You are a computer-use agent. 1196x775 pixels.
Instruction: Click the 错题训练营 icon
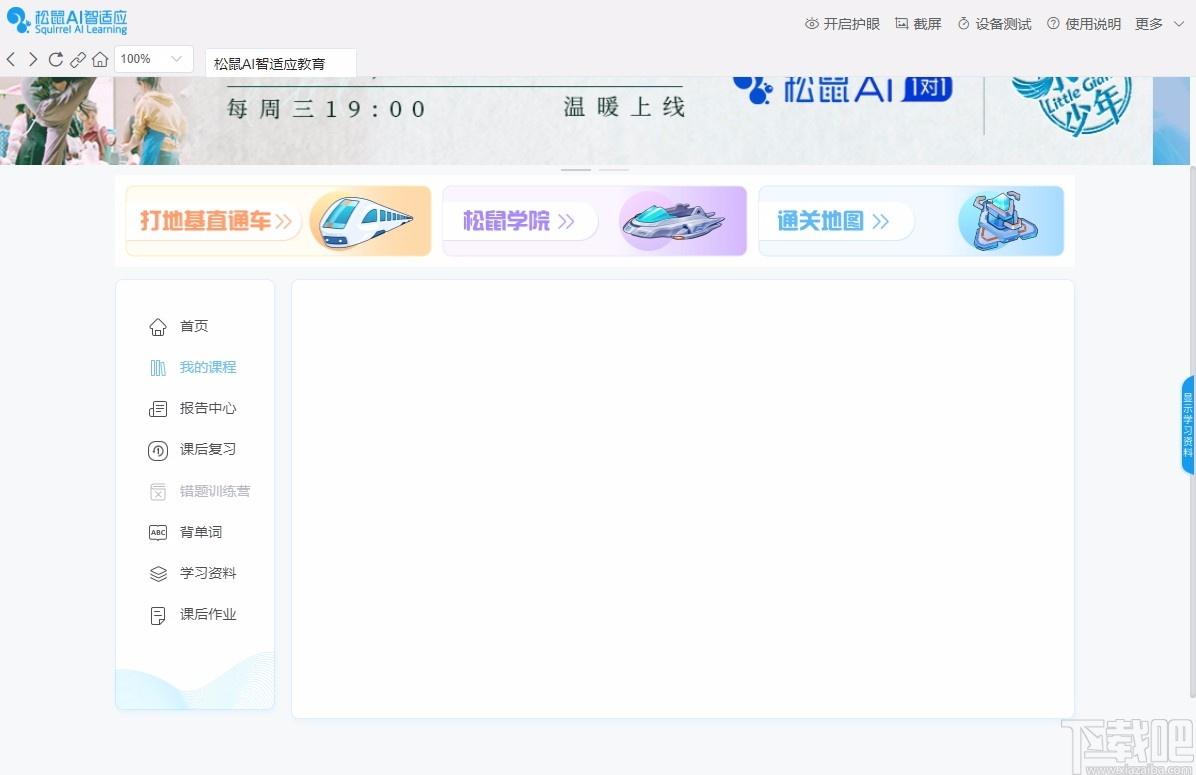pyautogui.click(x=158, y=492)
